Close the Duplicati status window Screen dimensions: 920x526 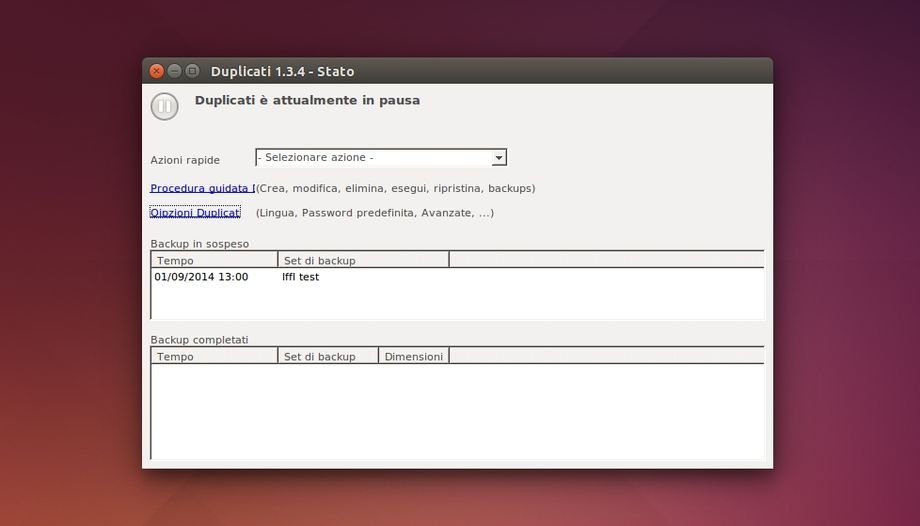[x=157, y=71]
